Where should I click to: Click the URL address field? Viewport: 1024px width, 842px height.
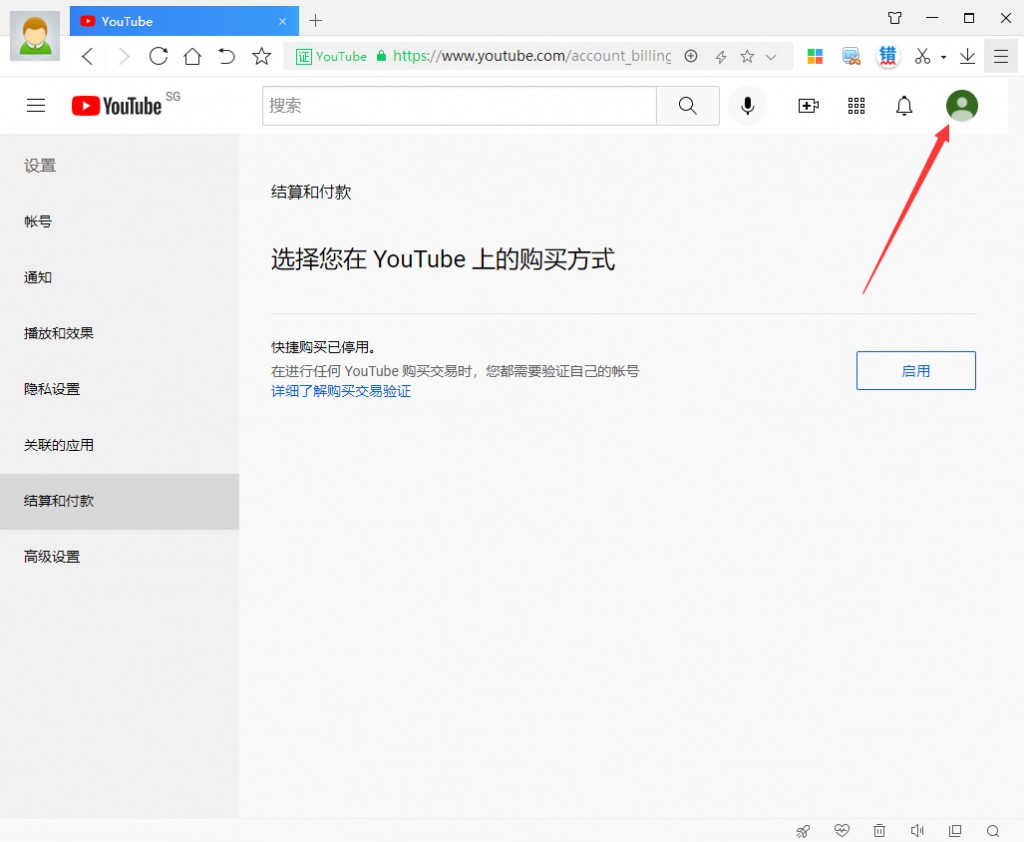532,56
